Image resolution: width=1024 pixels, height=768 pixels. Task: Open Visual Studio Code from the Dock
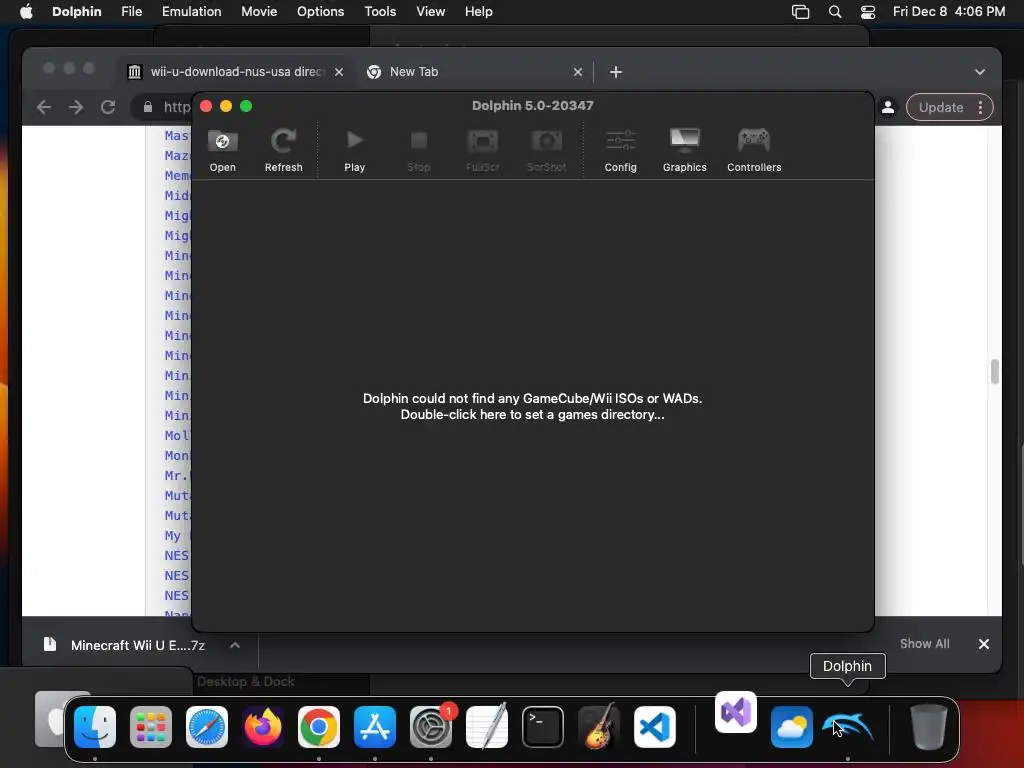point(655,727)
